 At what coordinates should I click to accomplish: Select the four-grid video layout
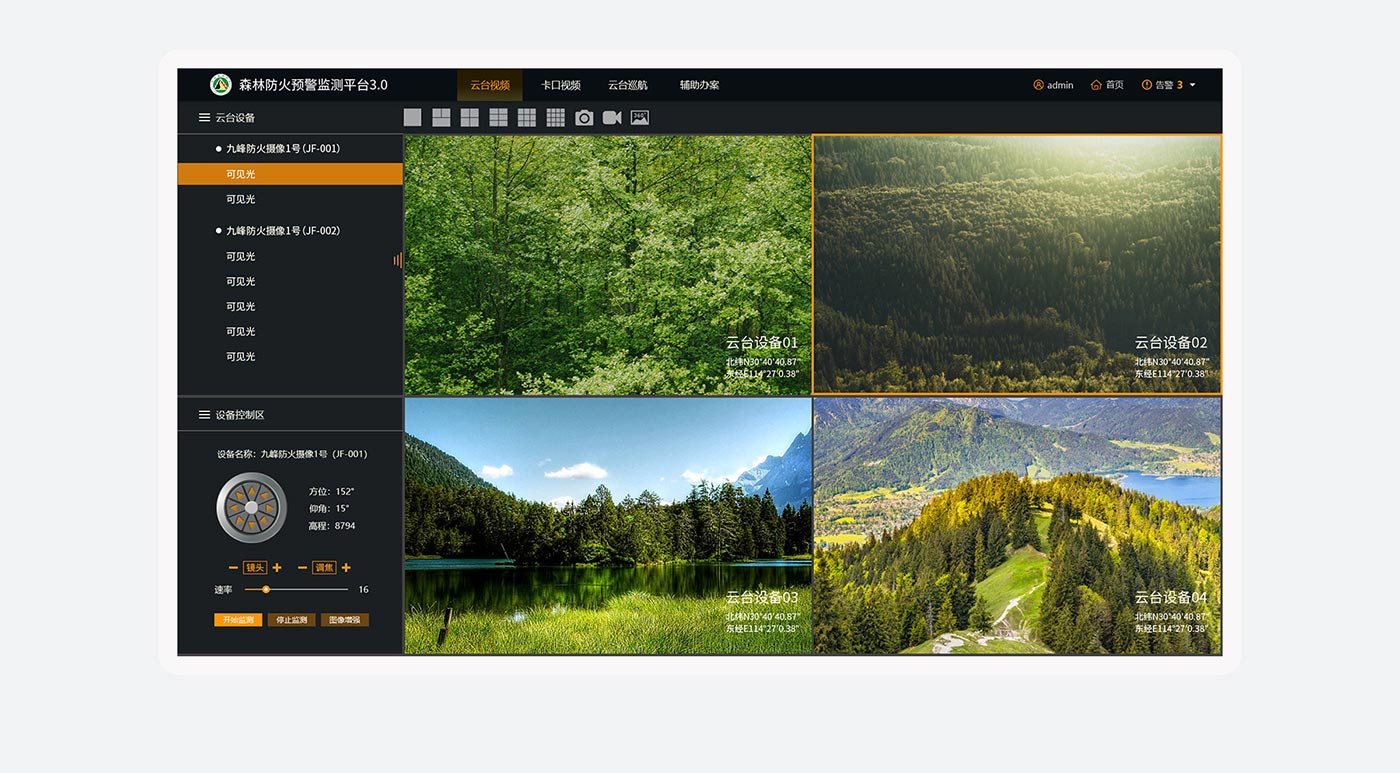[469, 118]
